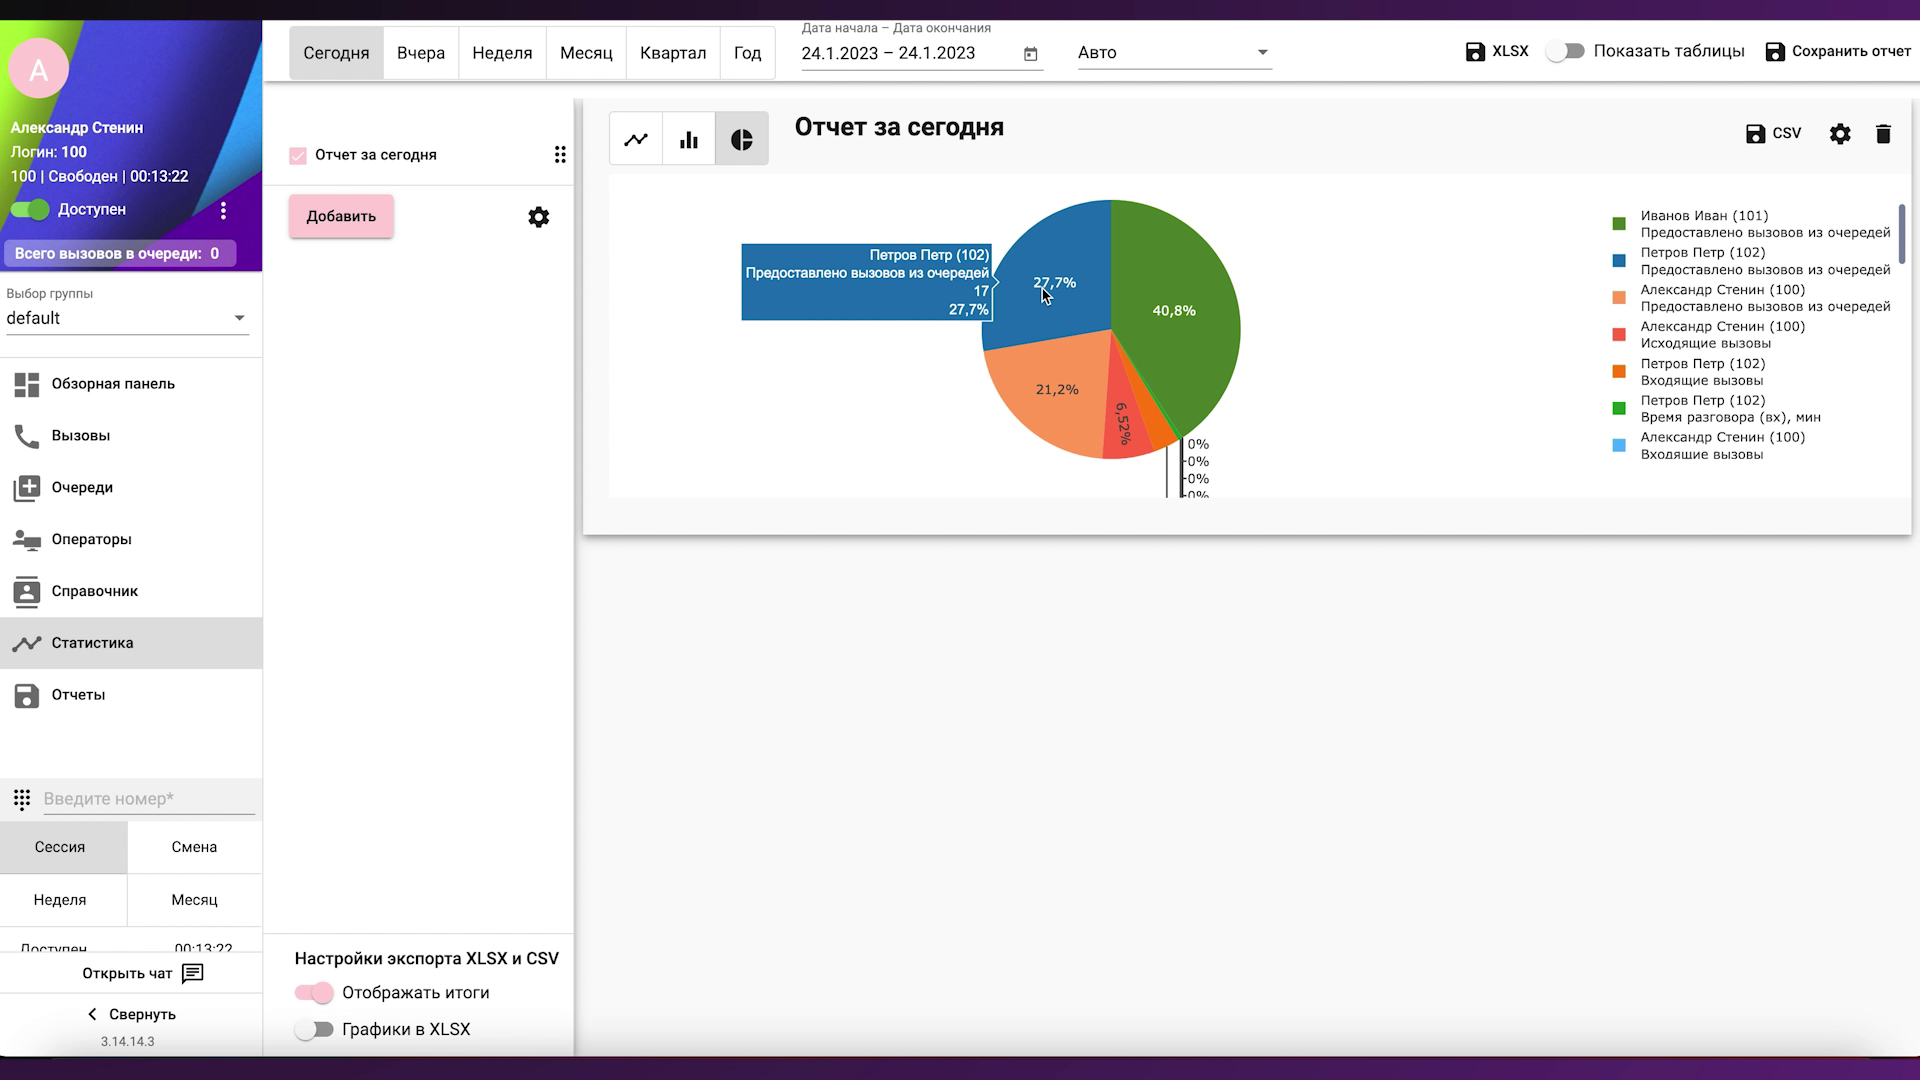Delete report with trash icon
The image size is (1920, 1080).
[x=1883, y=134]
